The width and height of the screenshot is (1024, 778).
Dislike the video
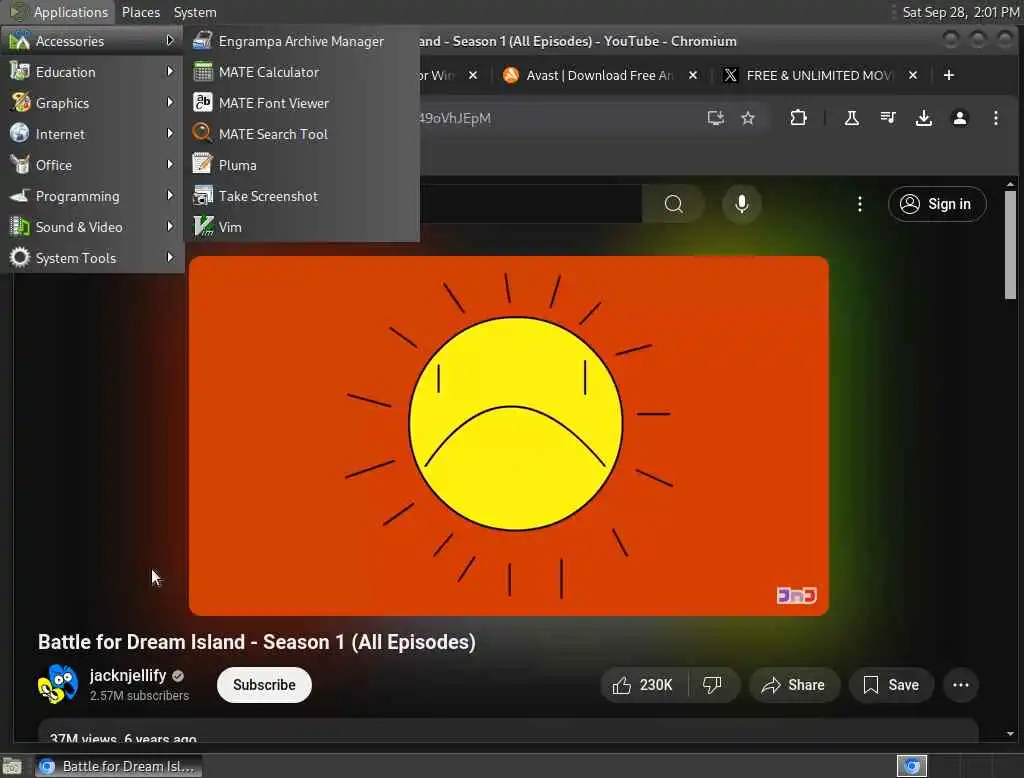[x=712, y=685]
